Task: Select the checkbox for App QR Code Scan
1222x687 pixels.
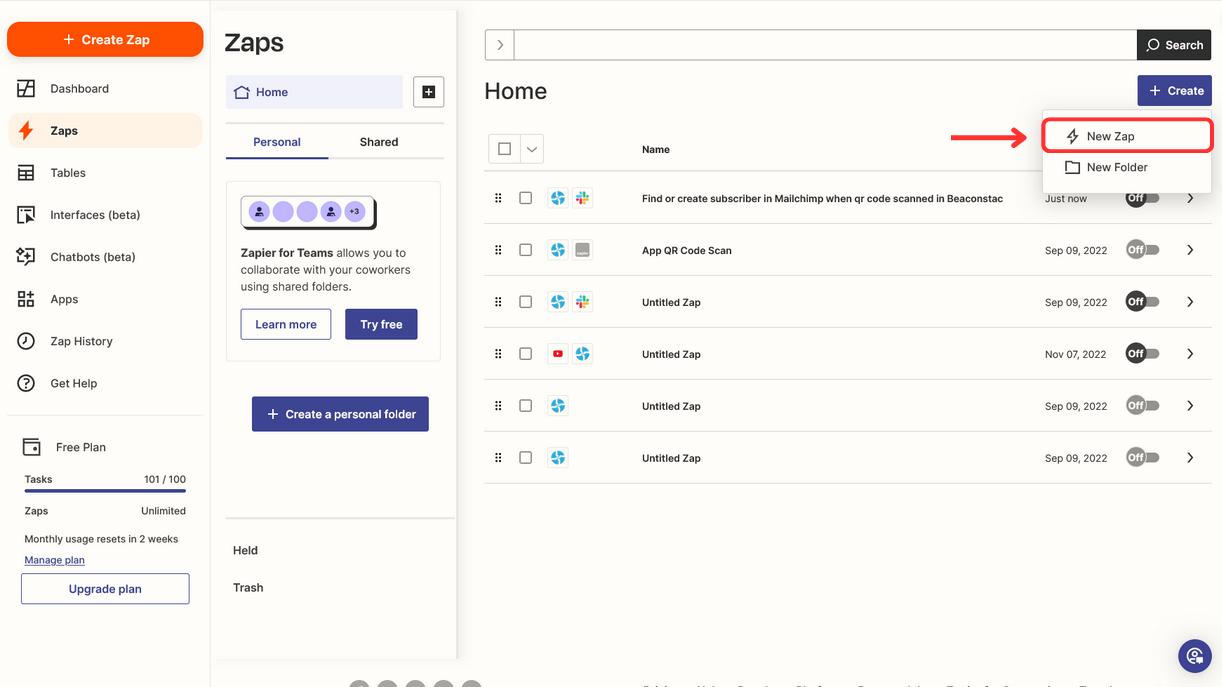Action: (x=525, y=249)
